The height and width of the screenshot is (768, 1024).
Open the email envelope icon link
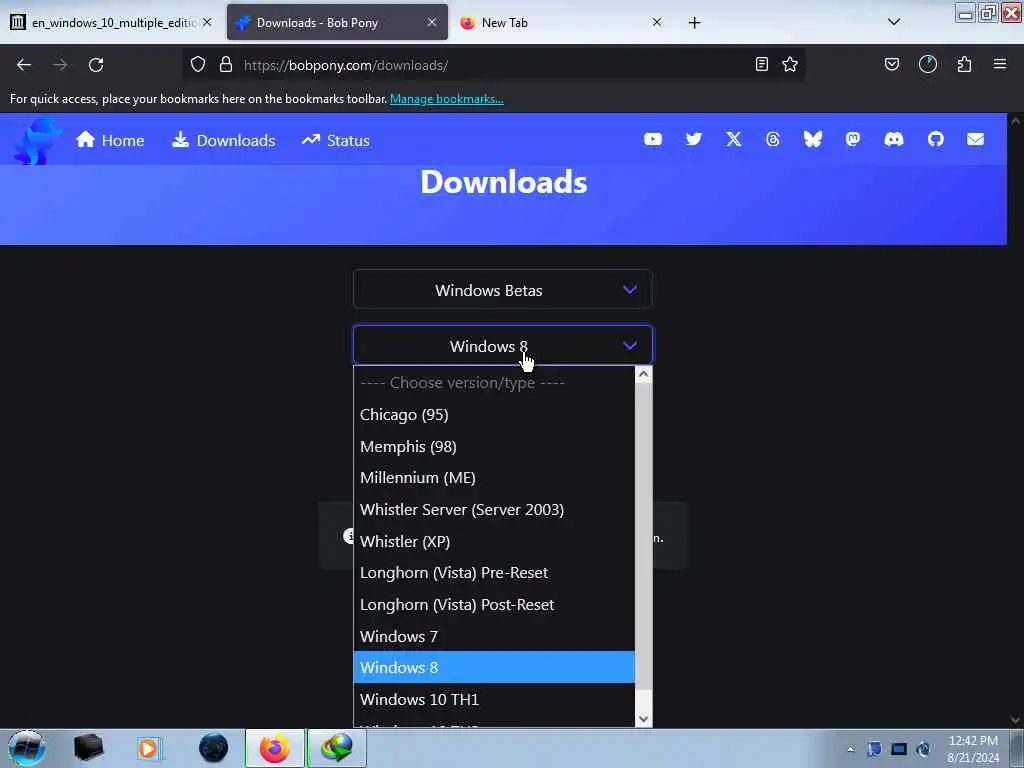pyautogui.click(x=975, y=139)
